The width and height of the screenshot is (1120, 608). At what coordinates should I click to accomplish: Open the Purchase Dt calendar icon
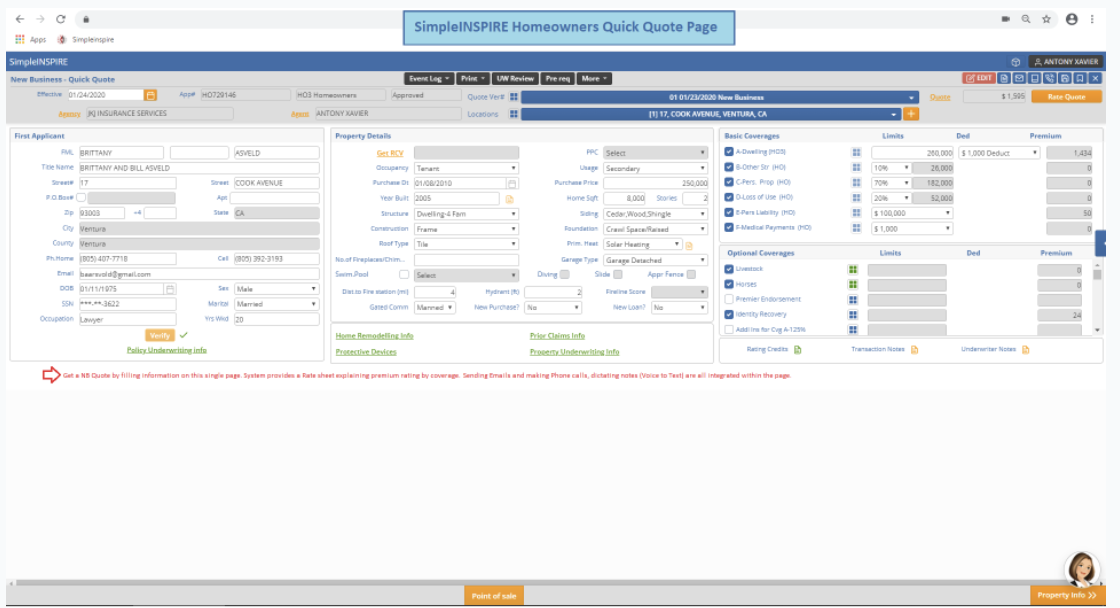(512, 184)
